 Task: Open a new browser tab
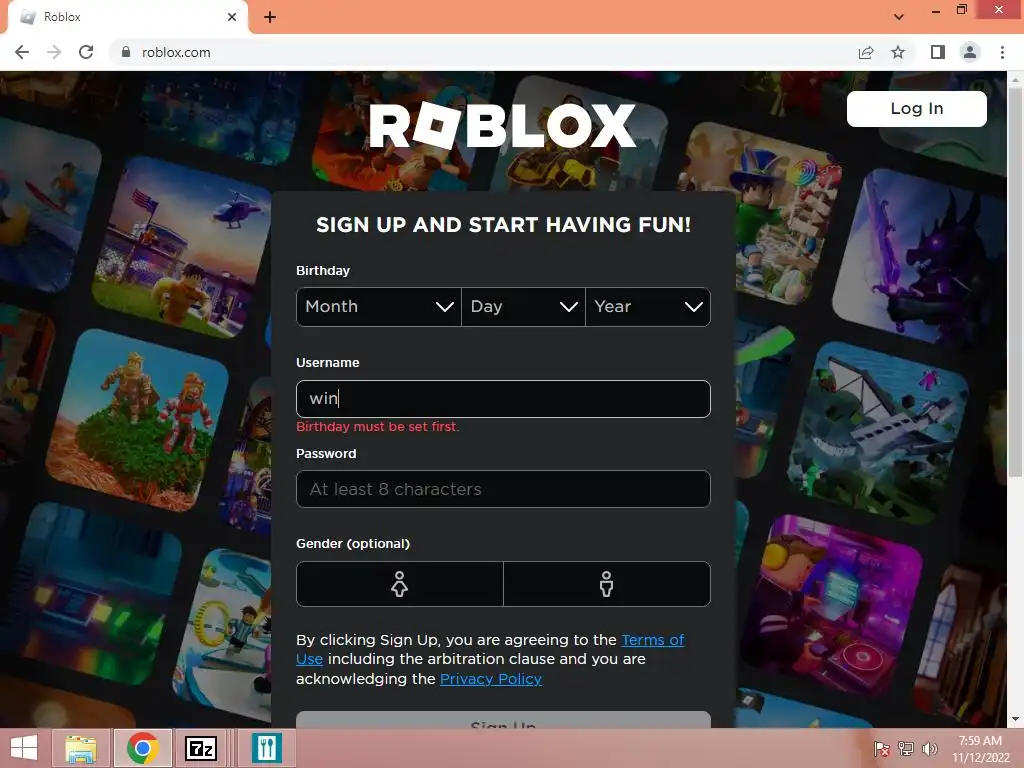[x=270, y=17]
